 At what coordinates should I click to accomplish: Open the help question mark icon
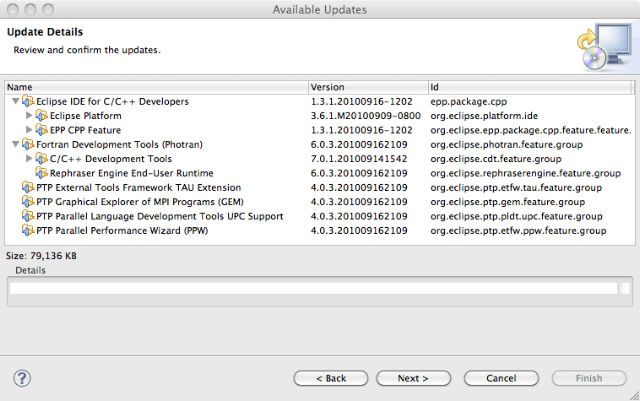pos(22,378)
